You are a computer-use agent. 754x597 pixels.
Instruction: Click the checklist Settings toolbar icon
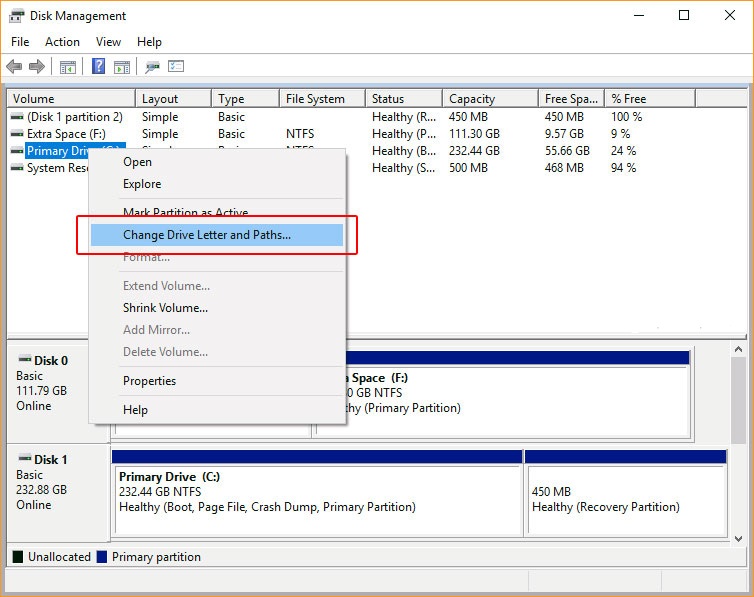176,67
